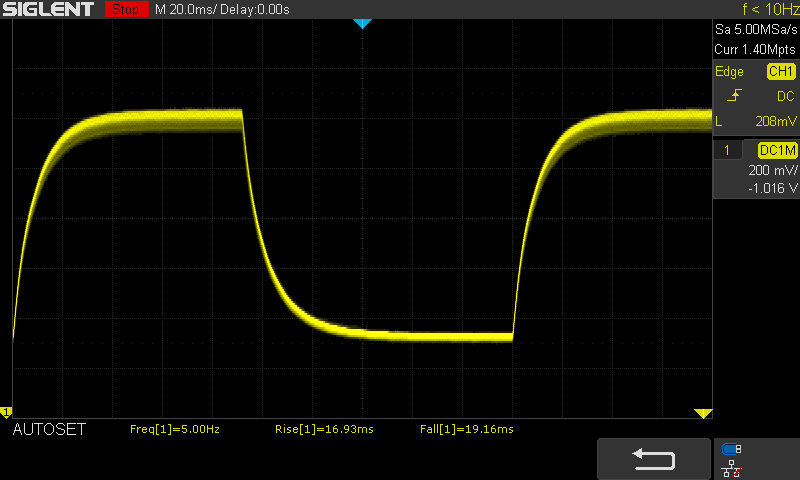Image resolution: width=800 pixels, height=480 pixels.
Task: Click the timebase M 20.0ms readout
Action: [186, 10]
